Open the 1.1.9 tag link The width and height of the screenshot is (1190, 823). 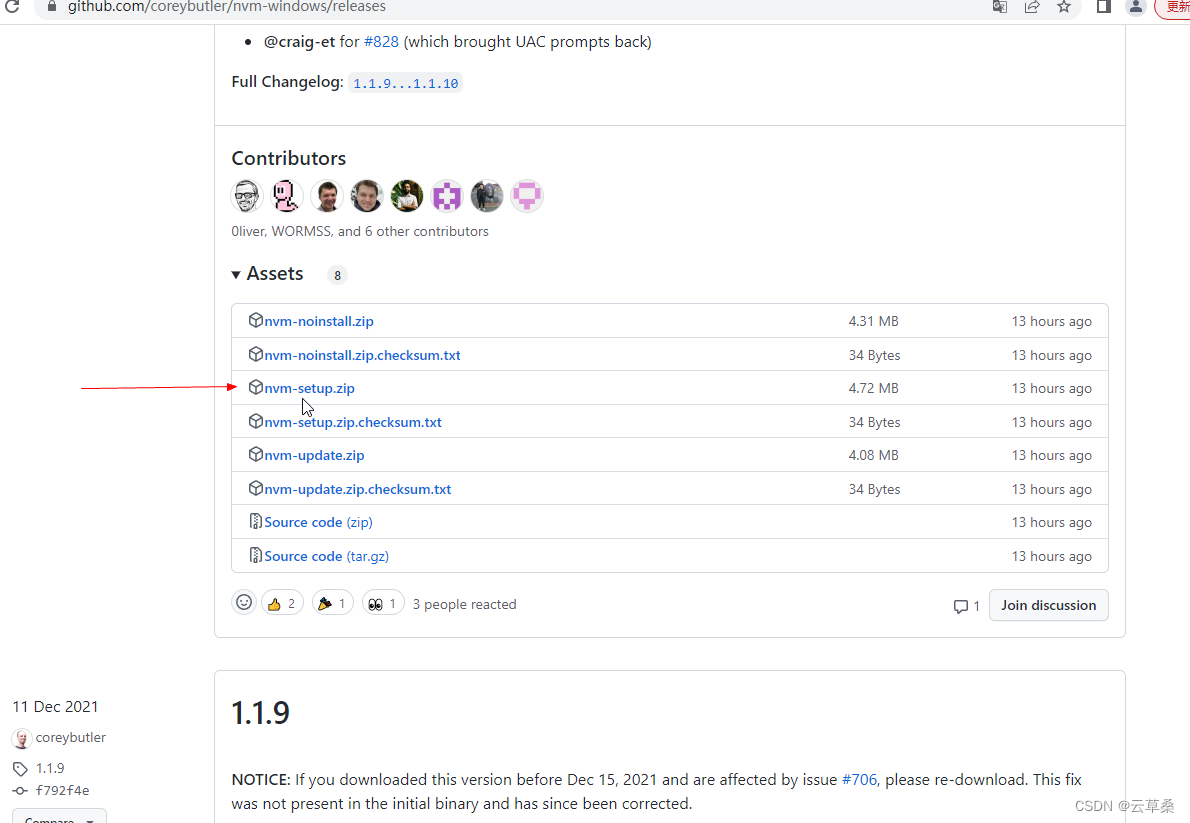tap(50, 768)
